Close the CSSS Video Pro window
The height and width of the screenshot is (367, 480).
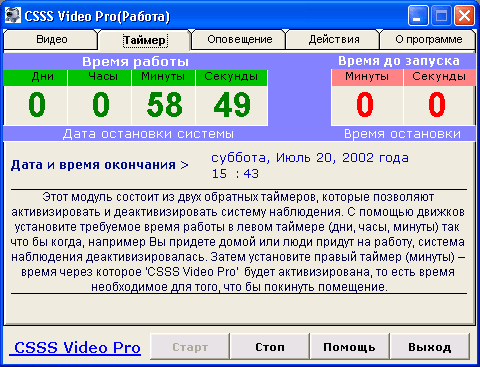click(464, 16)
